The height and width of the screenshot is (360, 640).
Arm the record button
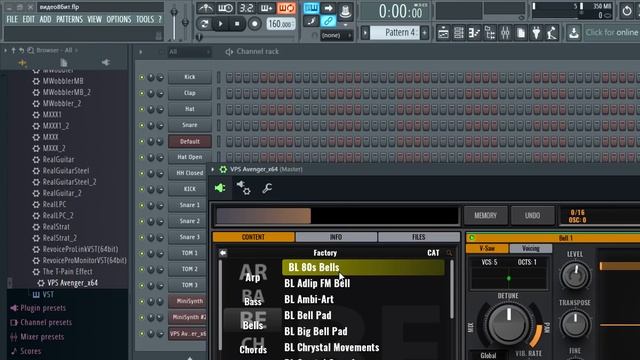(x=255, y=24)
